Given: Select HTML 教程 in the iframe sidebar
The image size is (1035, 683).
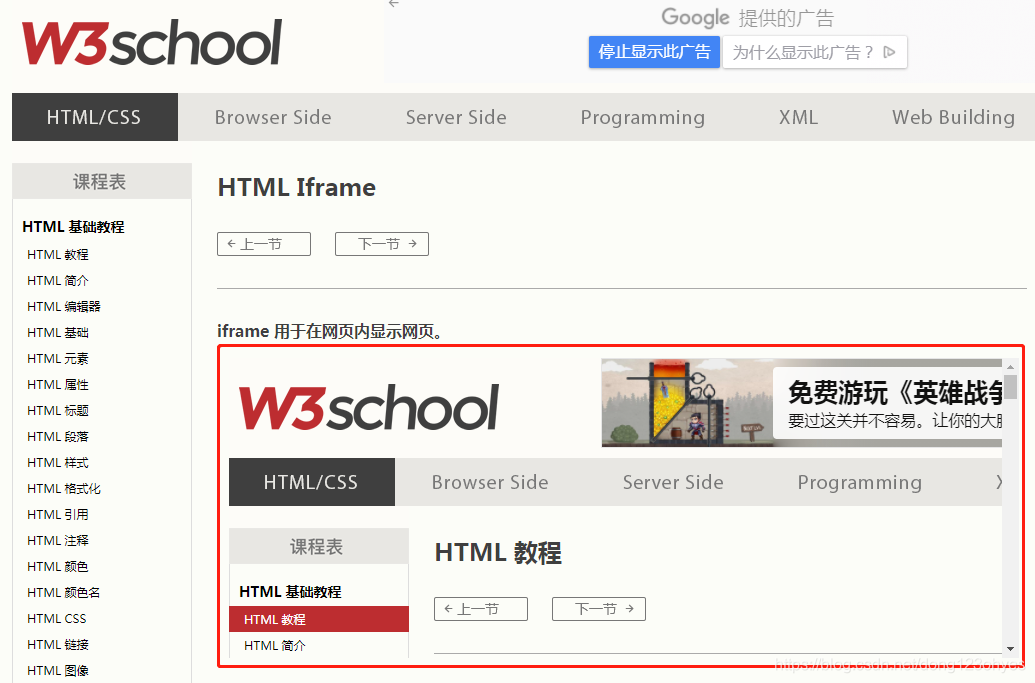Looking at the screenshot, I should point(274,619).
